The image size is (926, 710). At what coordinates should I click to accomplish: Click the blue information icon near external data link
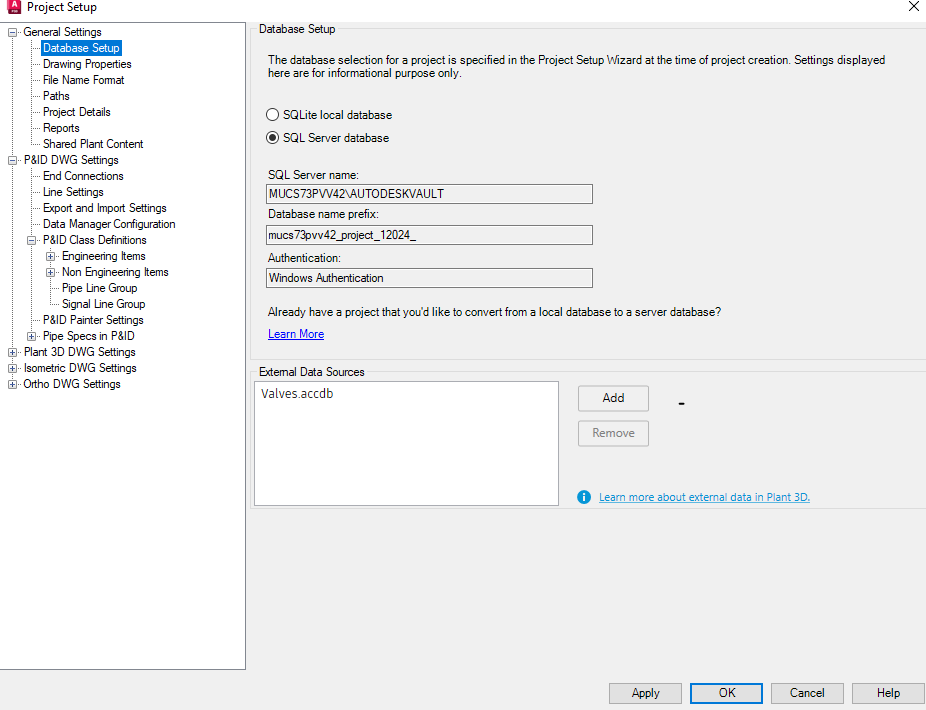584,496
